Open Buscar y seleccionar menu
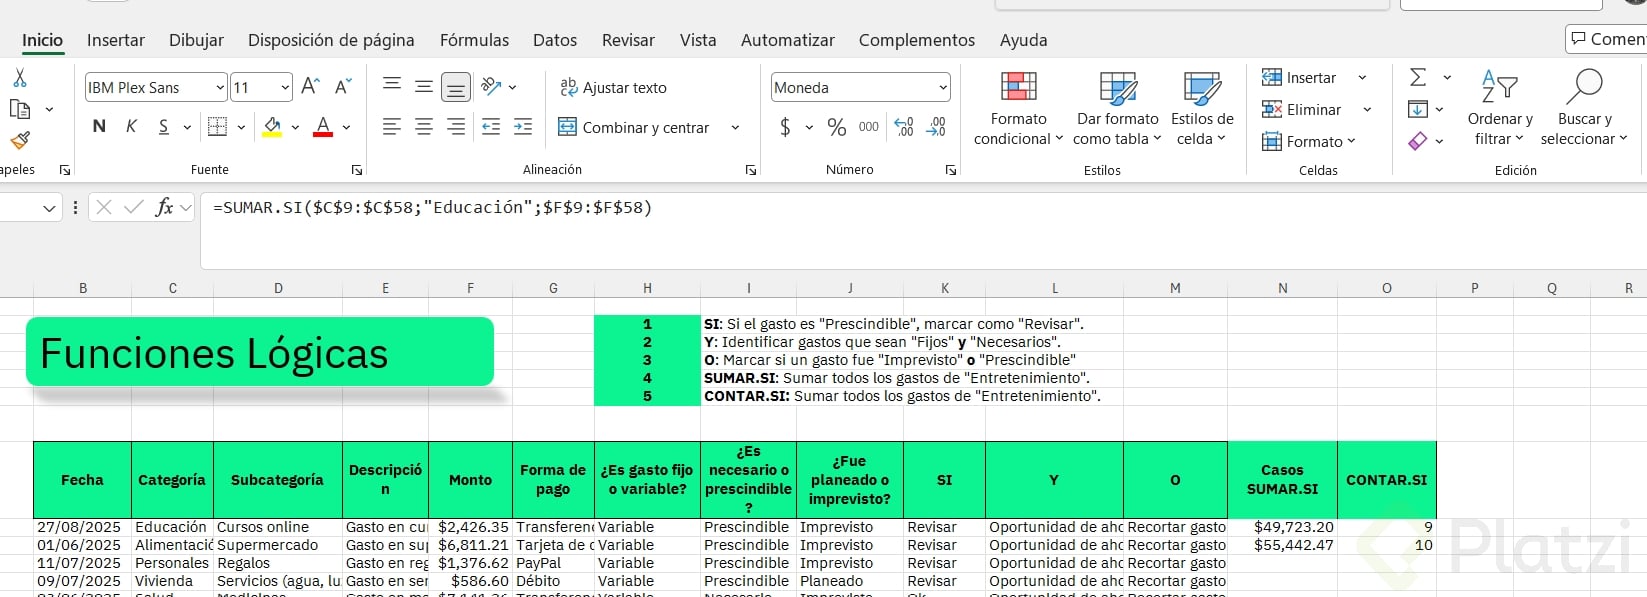 (1584, 109)
